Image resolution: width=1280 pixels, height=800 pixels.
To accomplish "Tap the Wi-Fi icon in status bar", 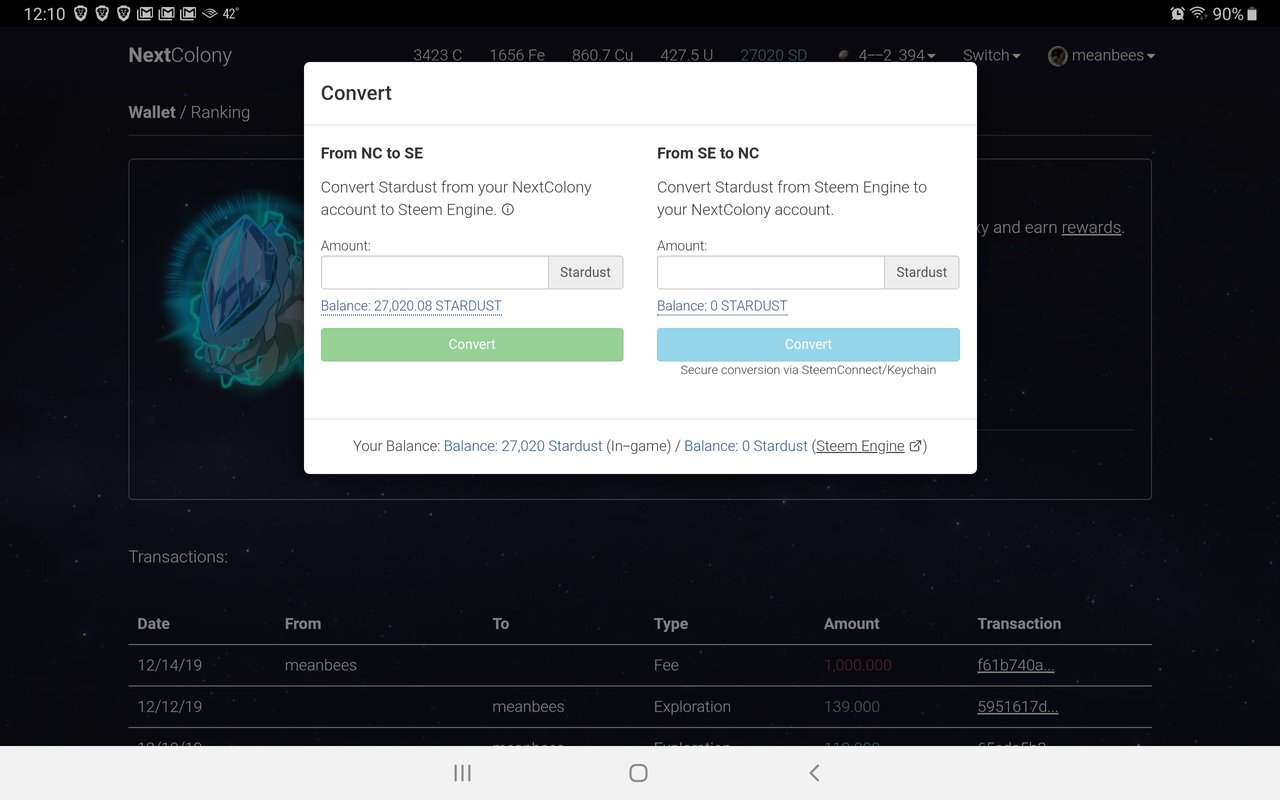I will (1198, 14).
